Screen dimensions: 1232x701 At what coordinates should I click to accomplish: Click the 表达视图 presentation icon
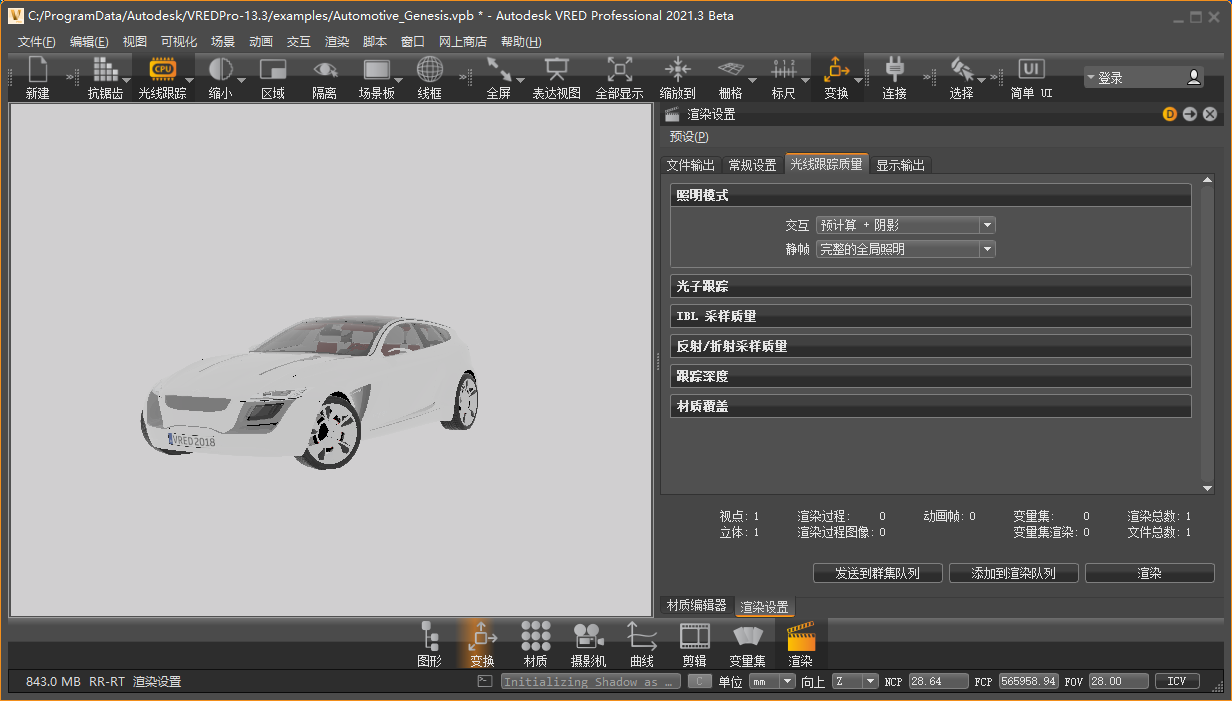556,69
